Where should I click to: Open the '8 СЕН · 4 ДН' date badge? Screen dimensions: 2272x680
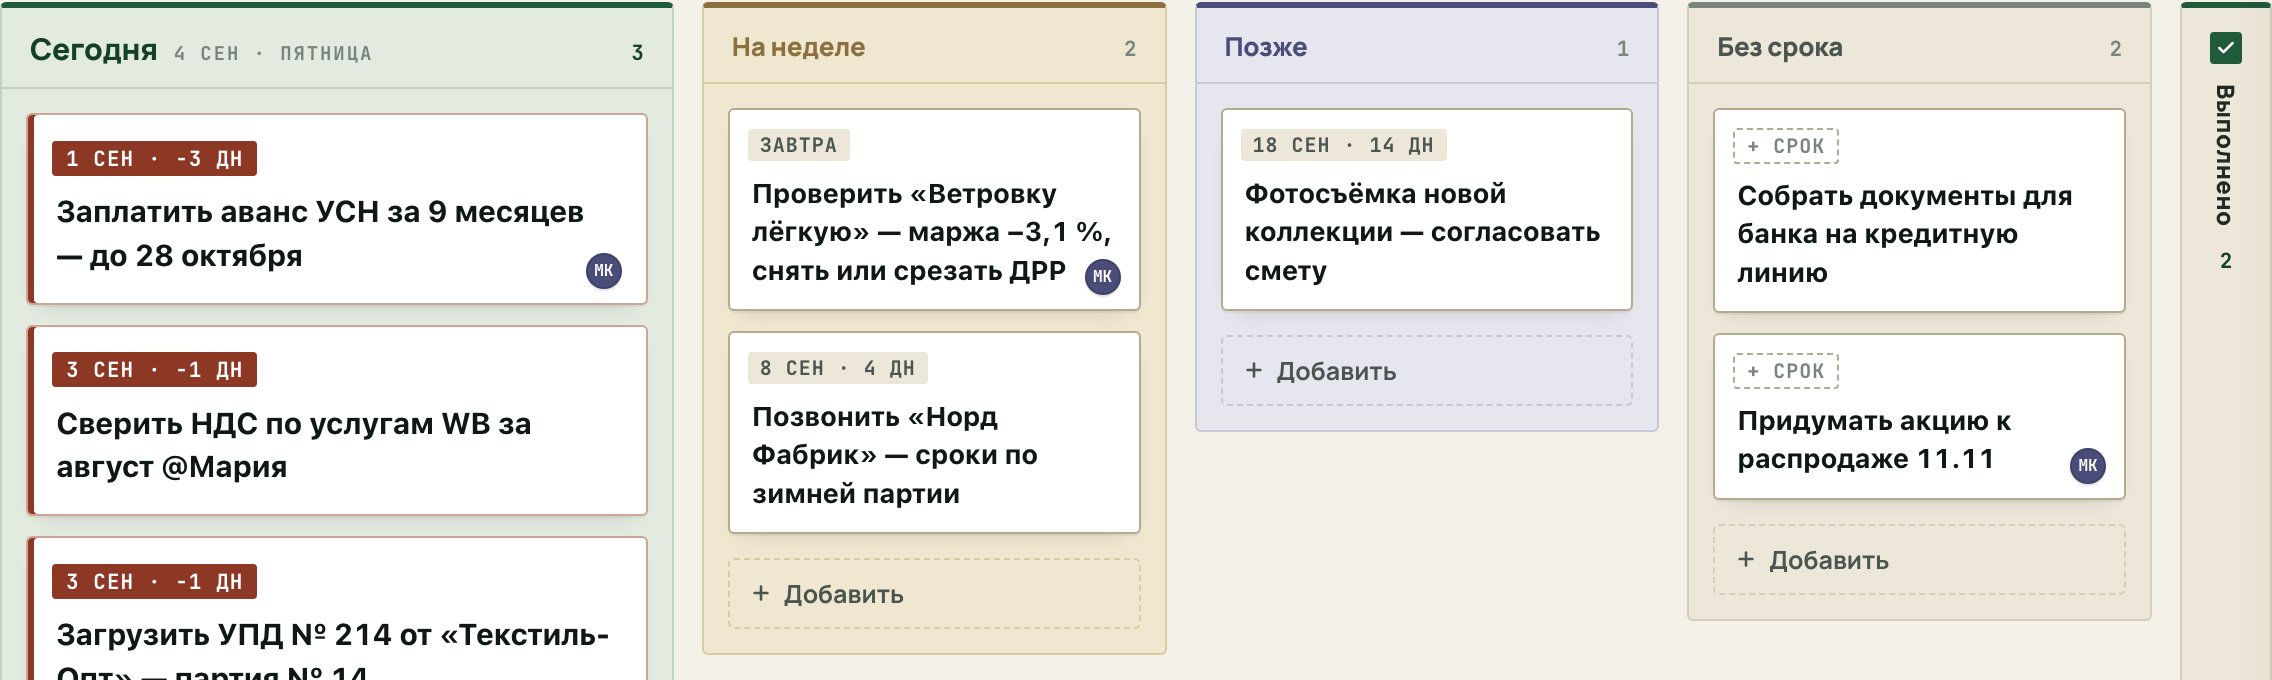coord(838,368)
